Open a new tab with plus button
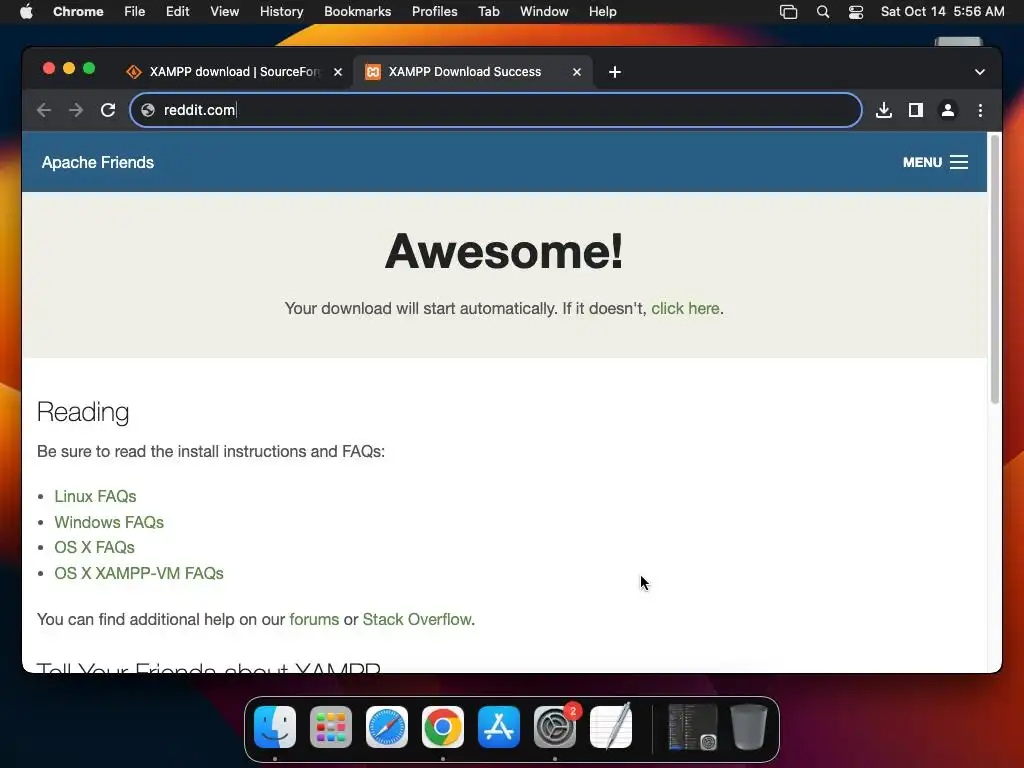 tap(615, 72)
